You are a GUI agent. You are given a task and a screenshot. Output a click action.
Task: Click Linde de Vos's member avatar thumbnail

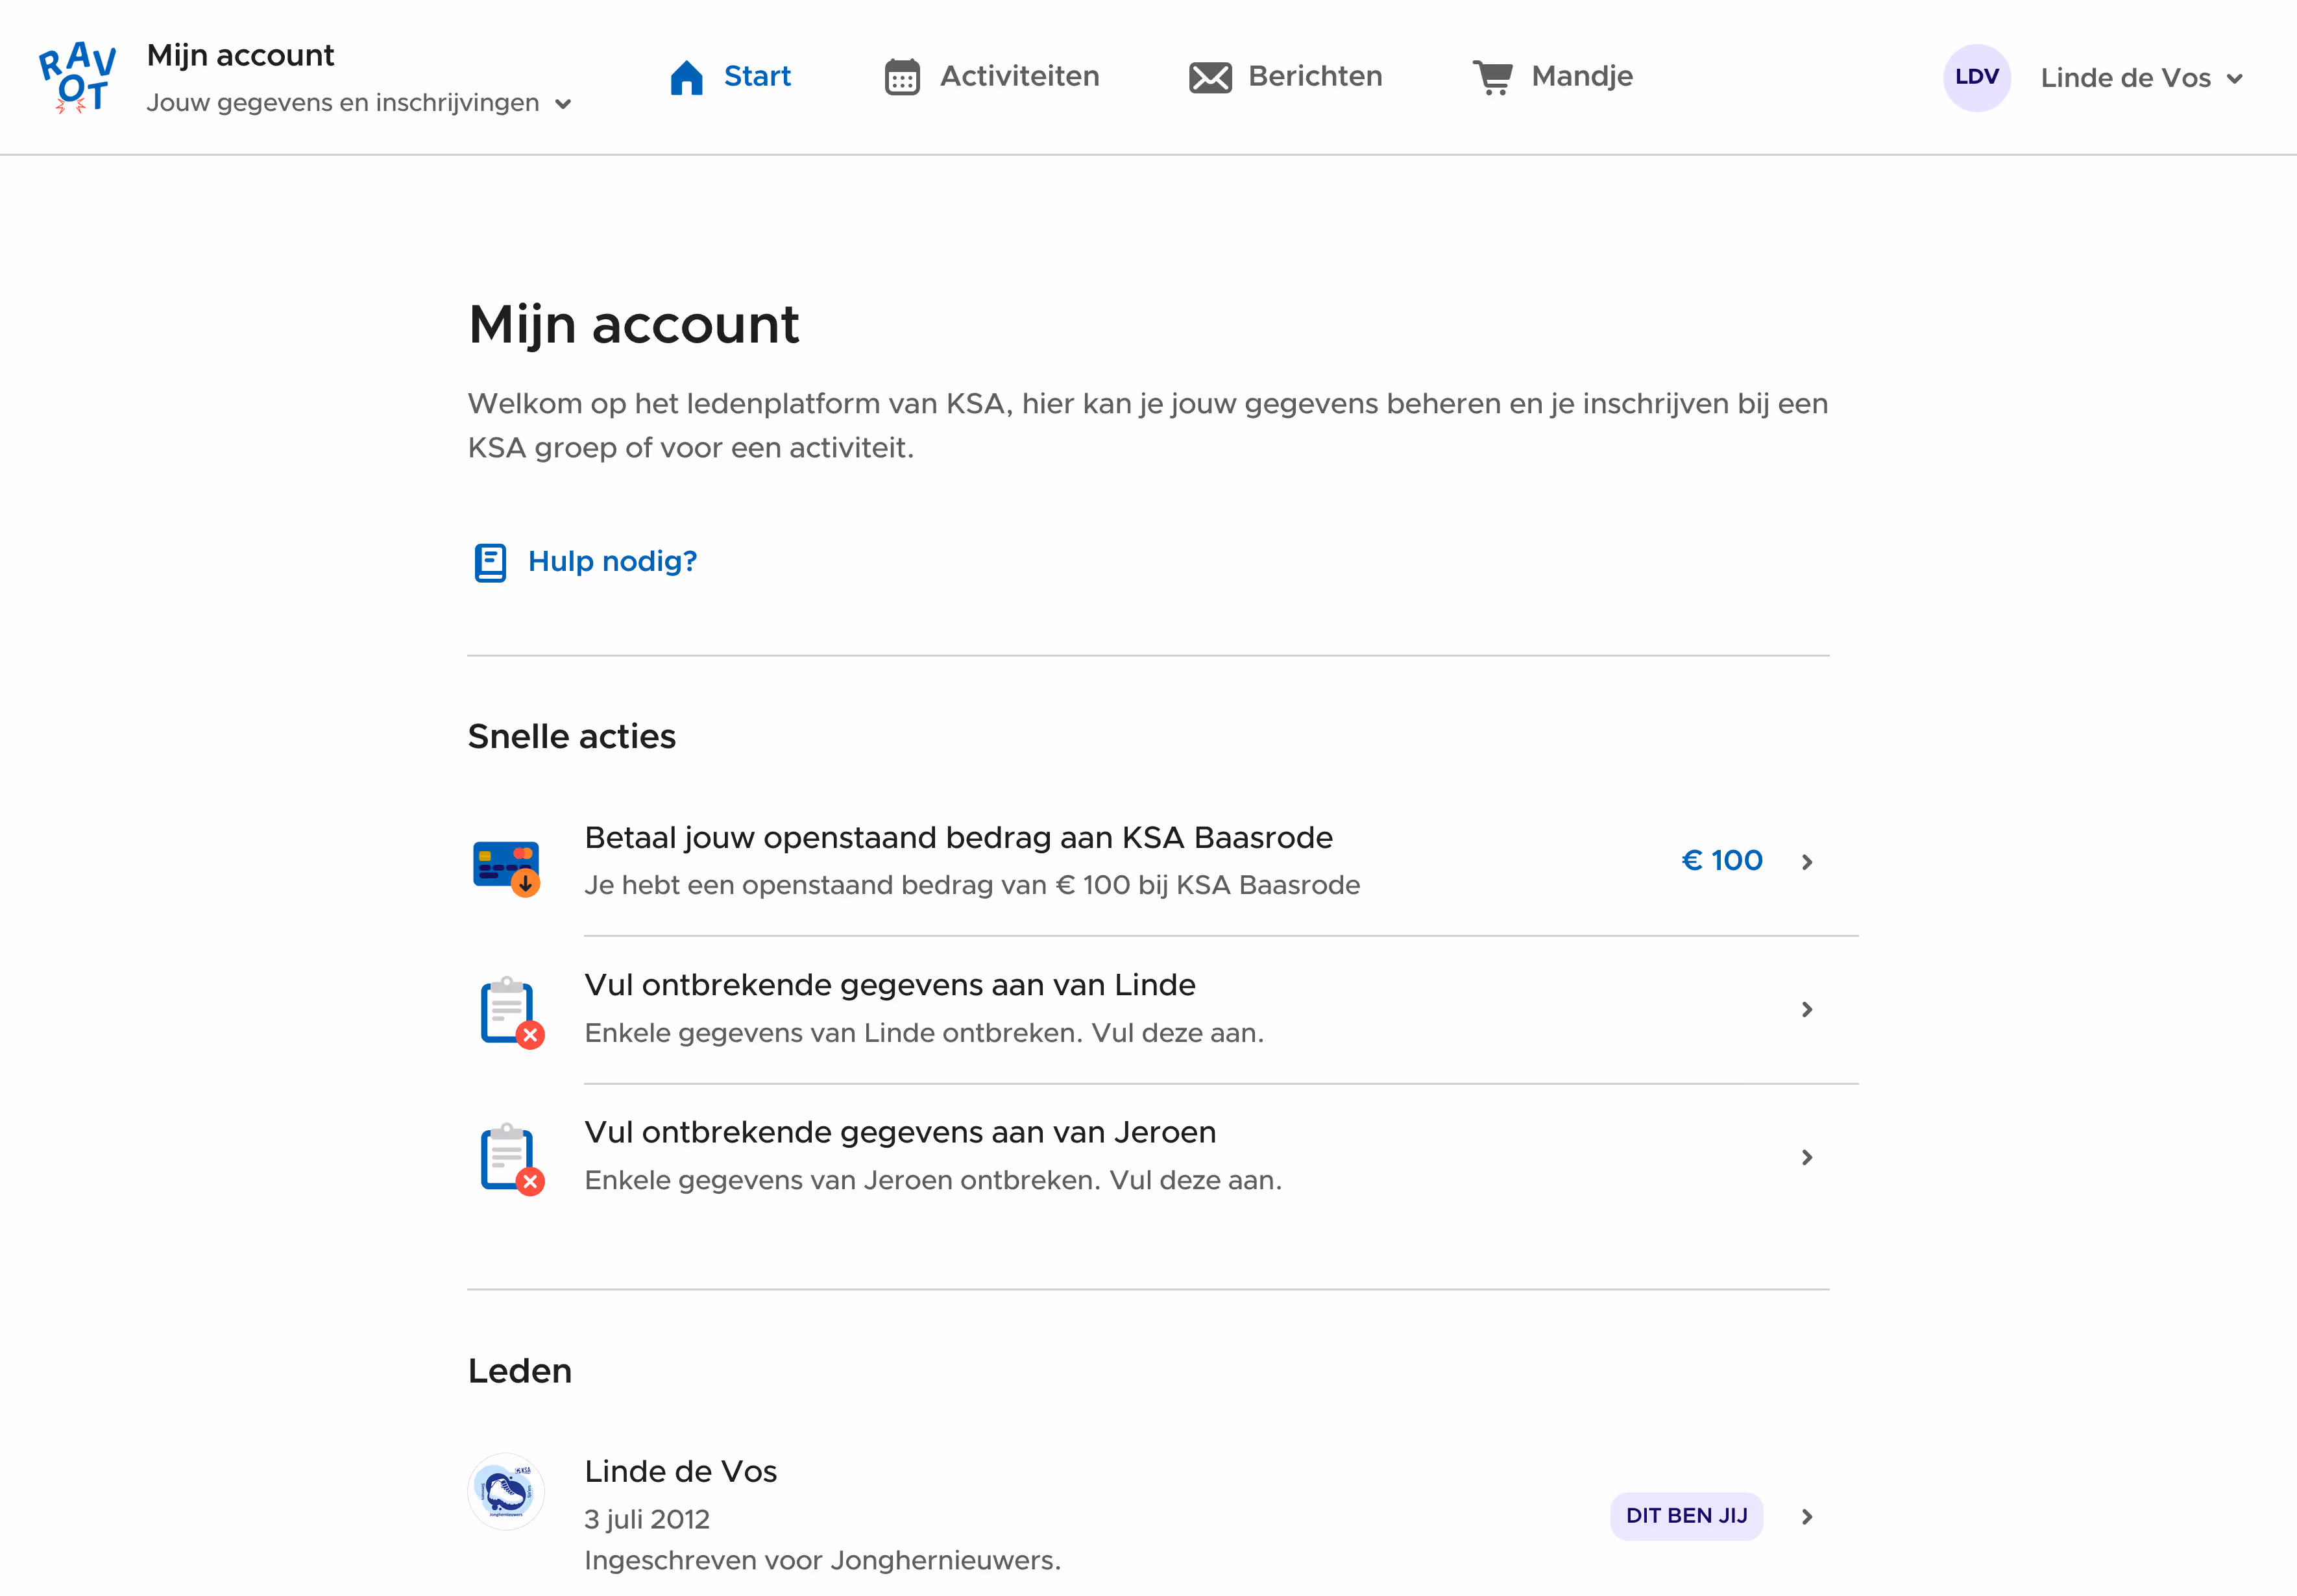point(506,1491)
